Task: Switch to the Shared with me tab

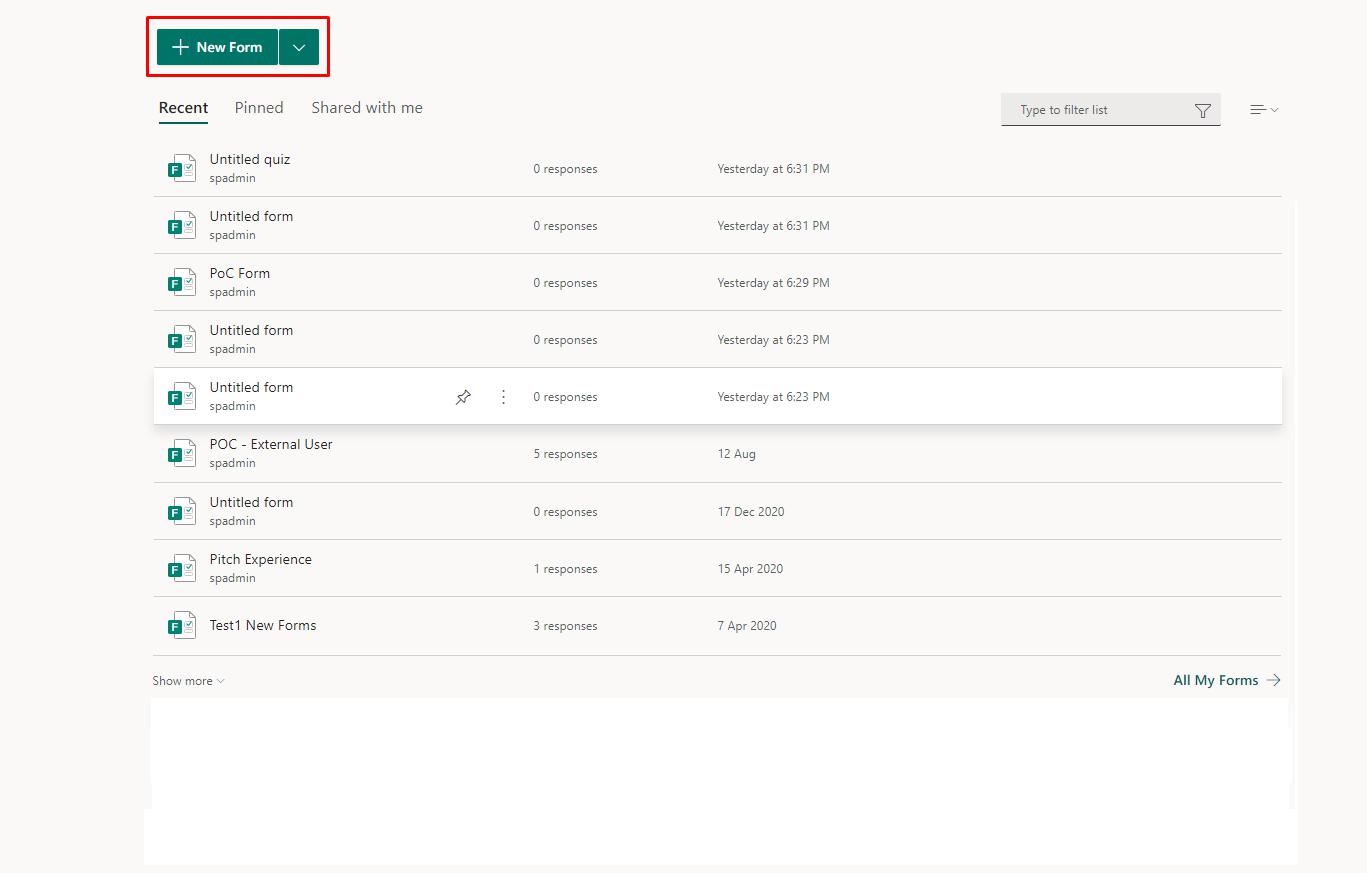Action: coord(367,108)
